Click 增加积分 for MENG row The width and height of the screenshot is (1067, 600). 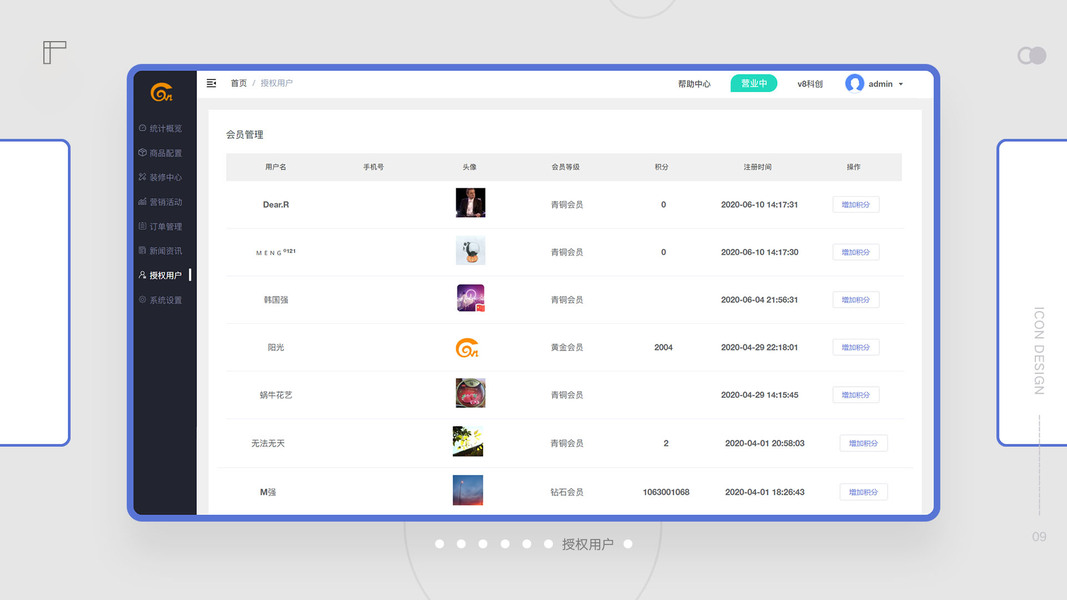855,252
